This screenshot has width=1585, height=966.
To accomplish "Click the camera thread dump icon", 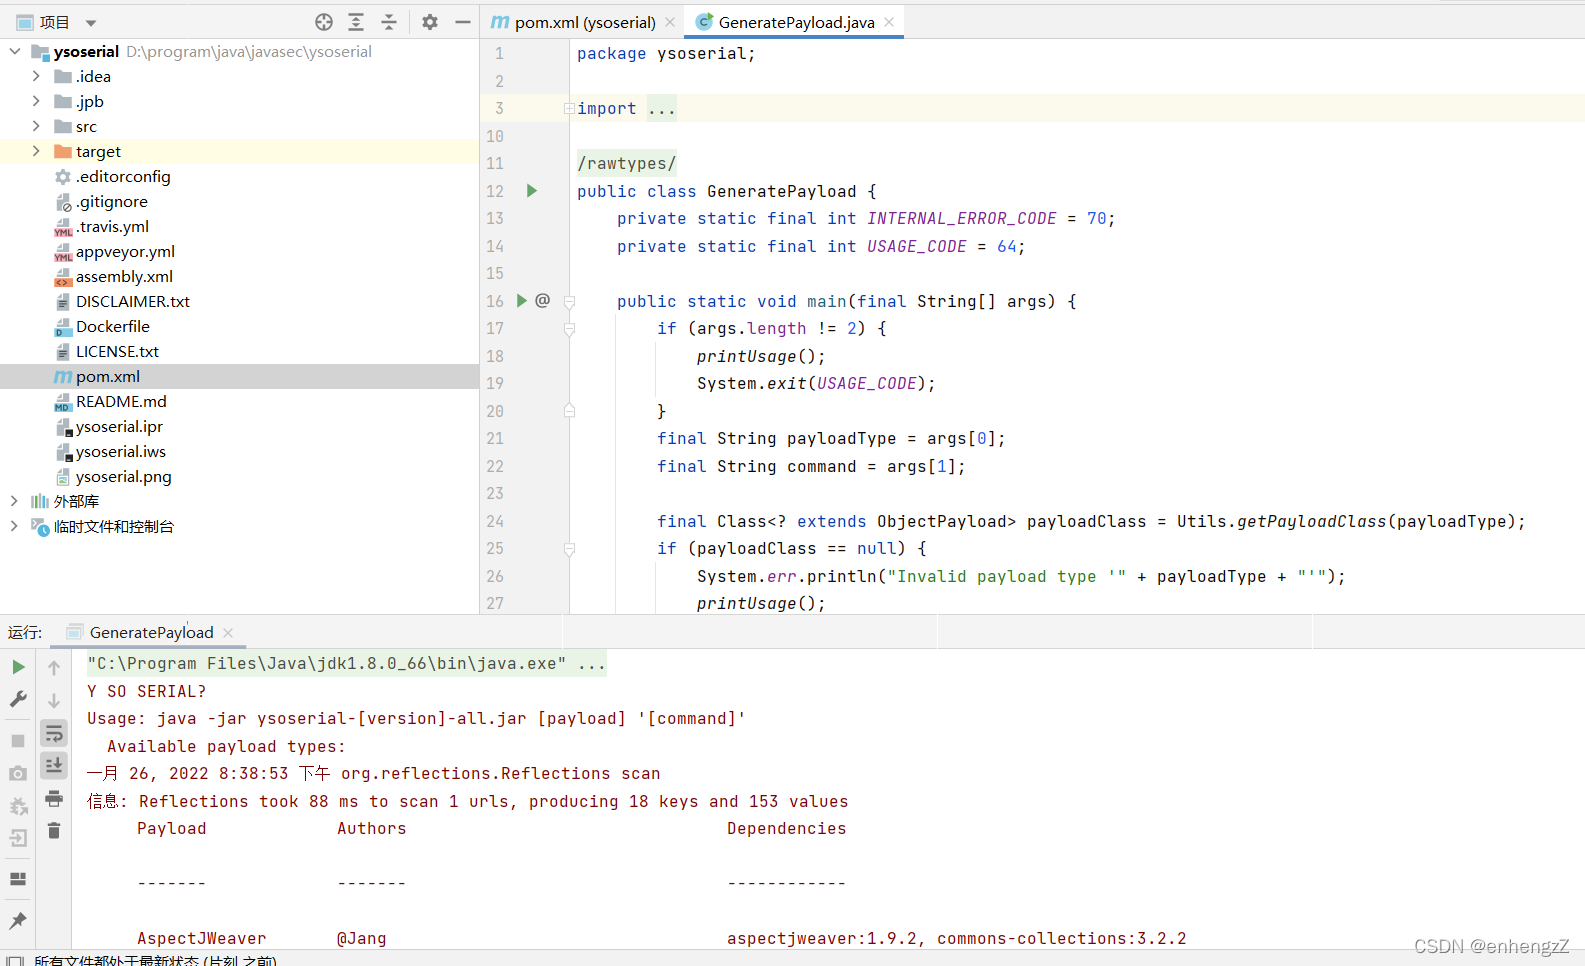I will [x=18, y=774].
